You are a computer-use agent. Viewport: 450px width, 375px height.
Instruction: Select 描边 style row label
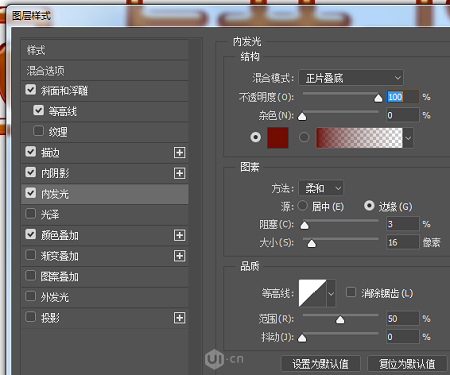[50, 153]
